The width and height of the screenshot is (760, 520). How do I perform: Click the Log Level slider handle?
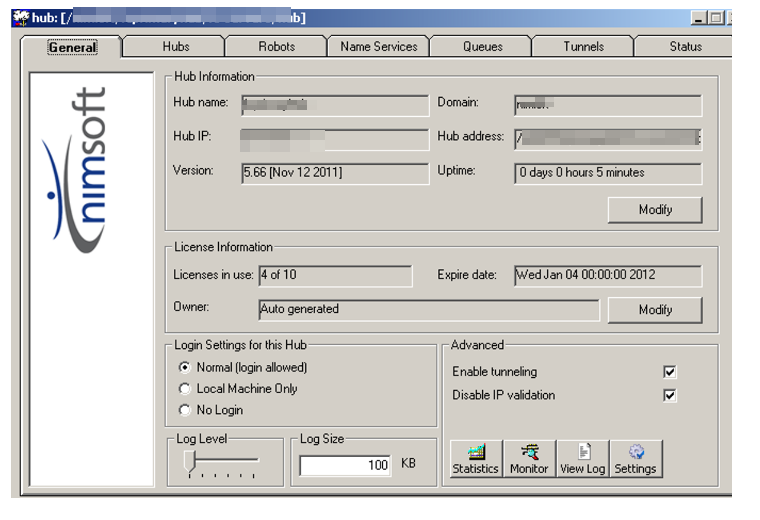point(190,460)
